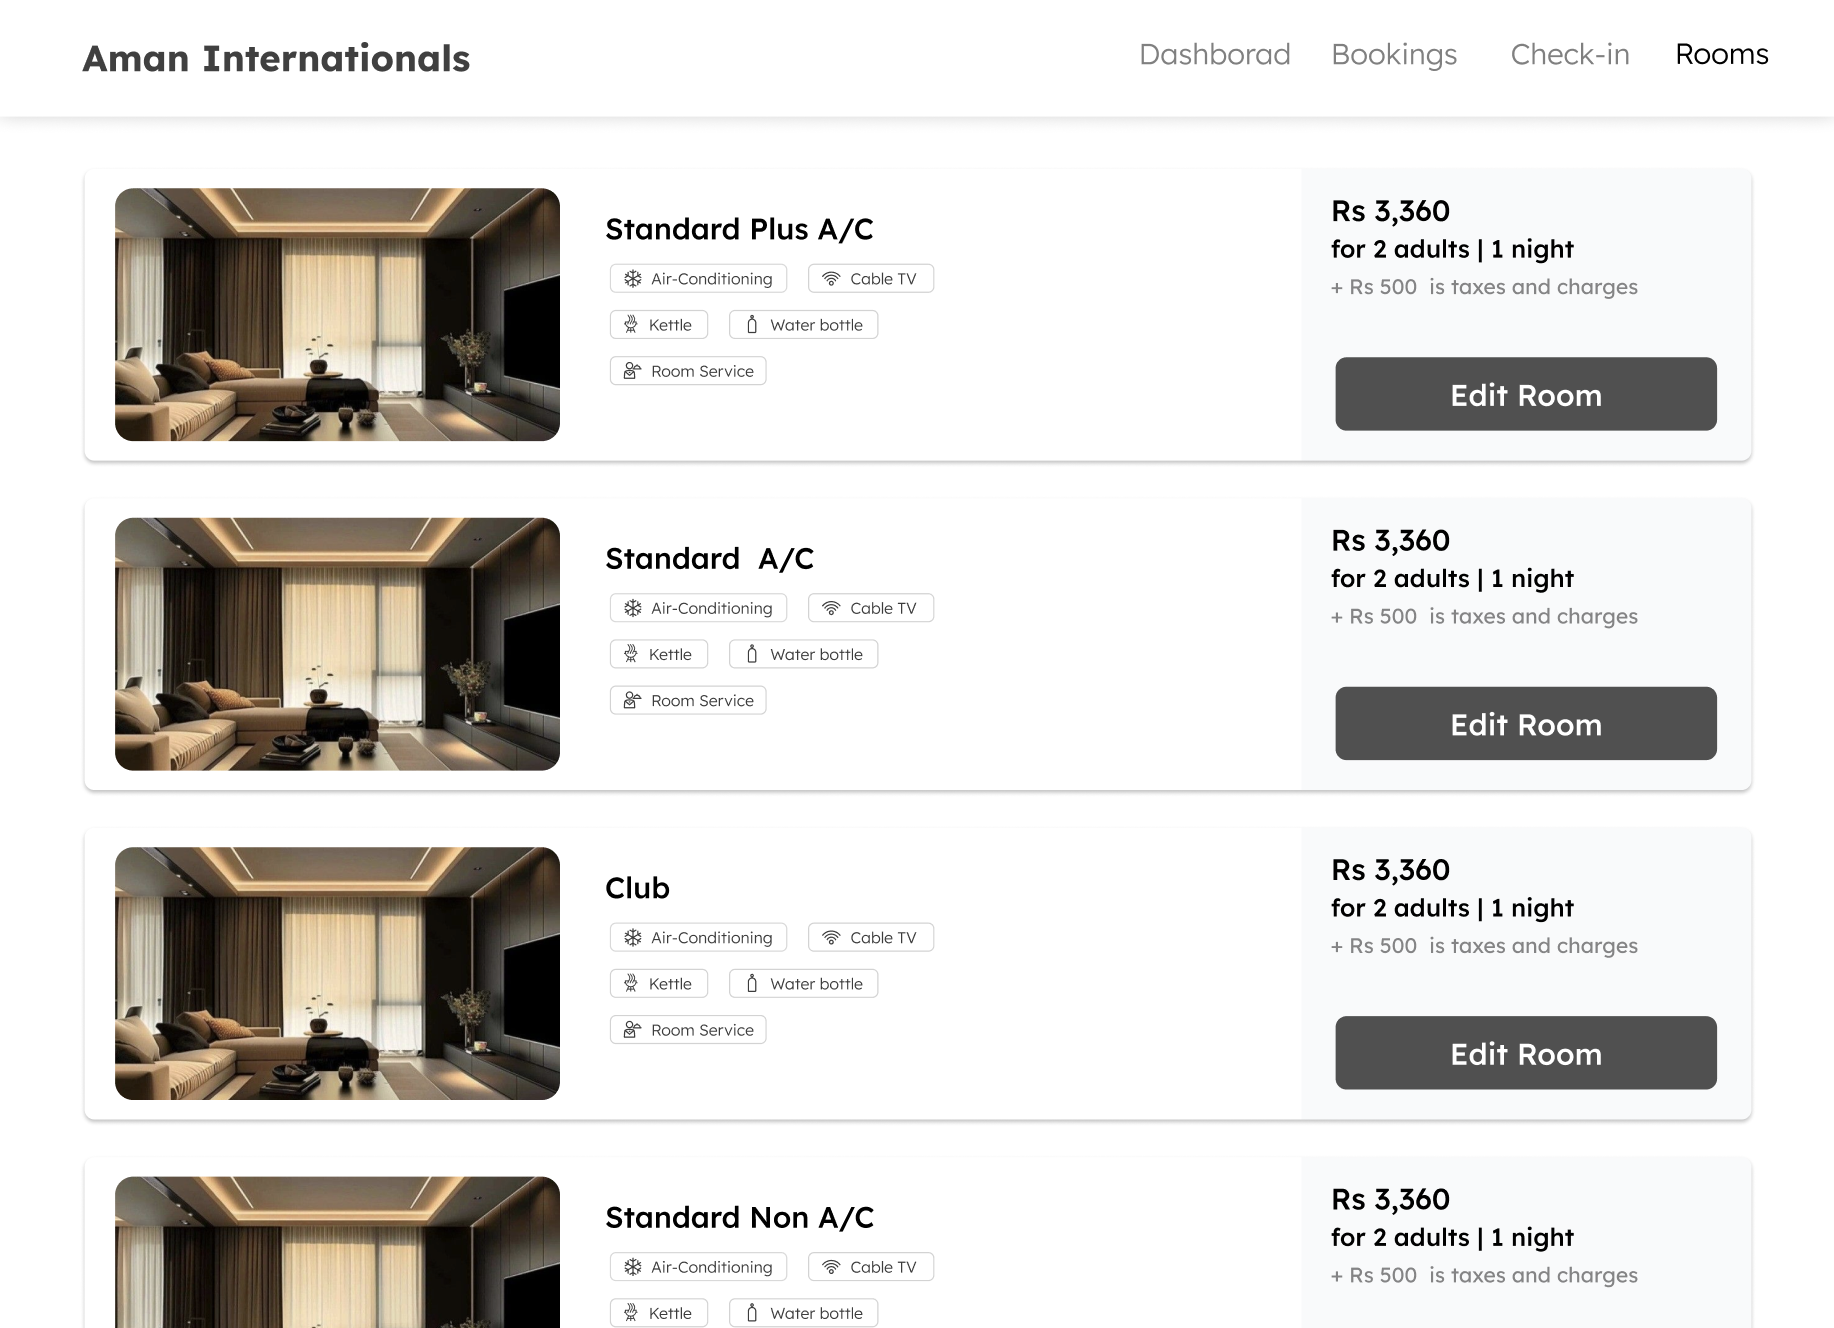Open the Dashborad navigation tab

coord(1214,54)
